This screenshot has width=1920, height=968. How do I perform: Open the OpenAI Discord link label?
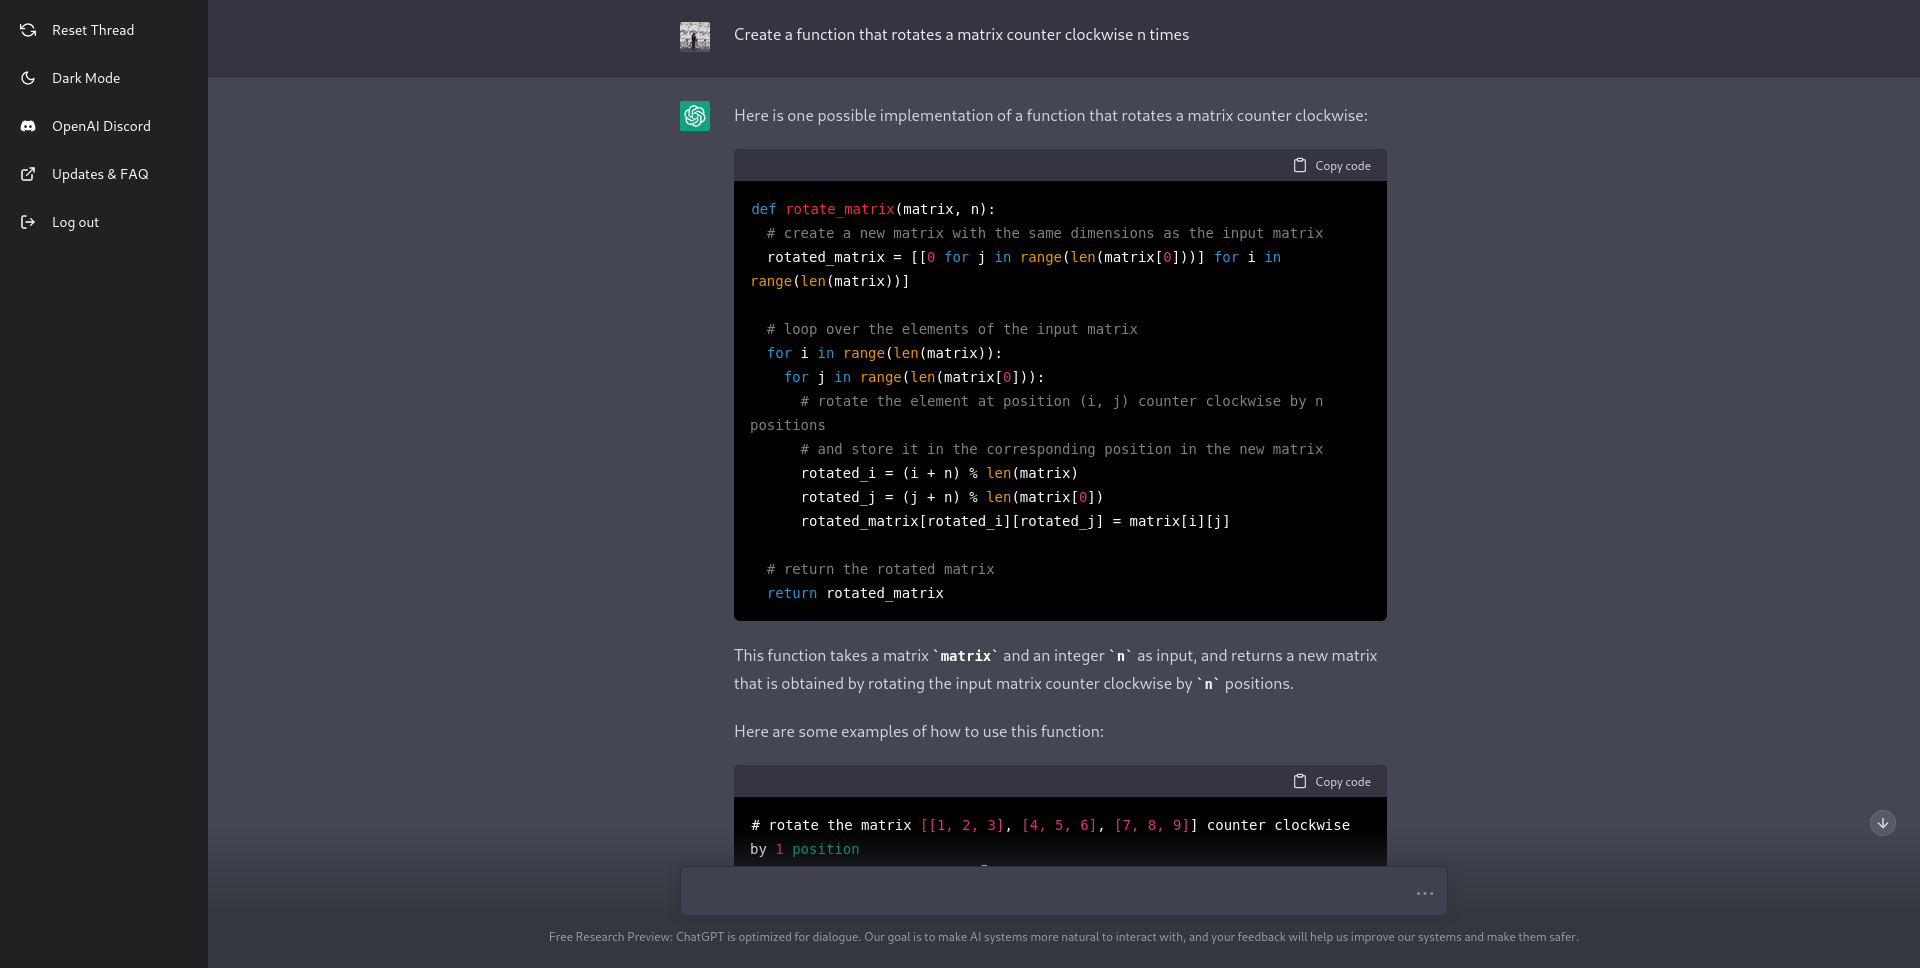(101, 126)
